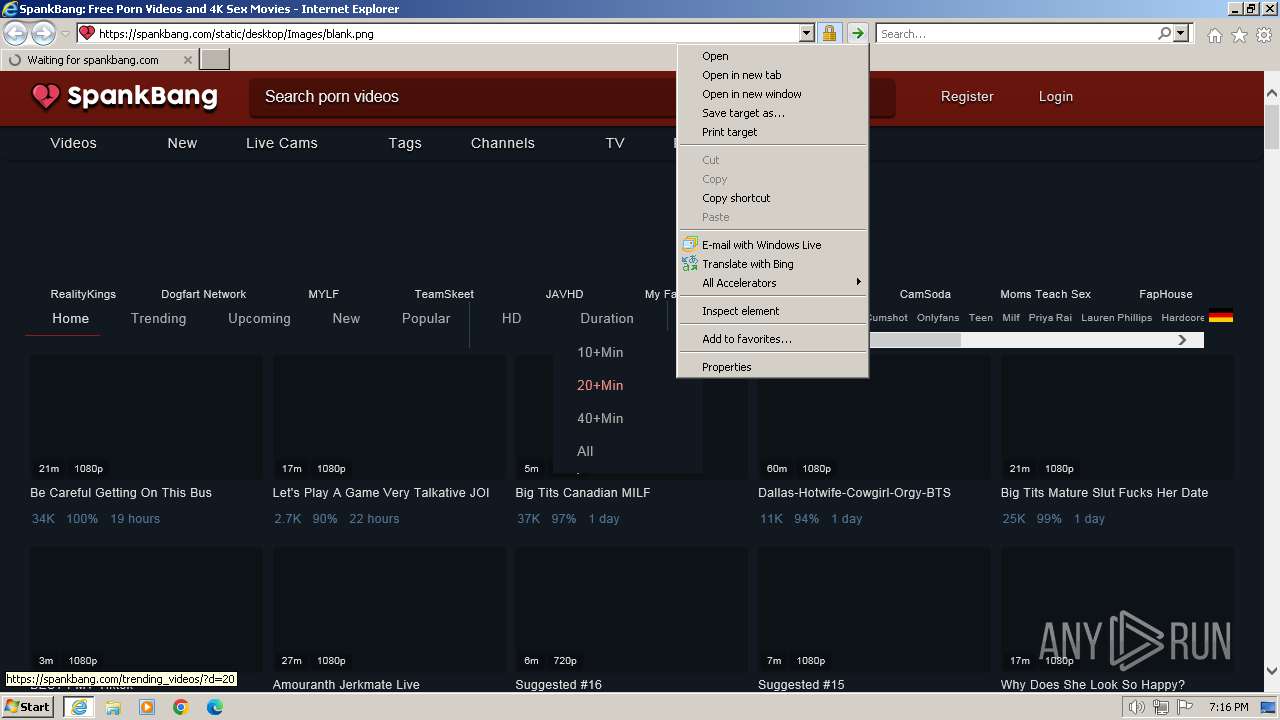Click the page scroll down arrow

click(x=1272, y=672)
